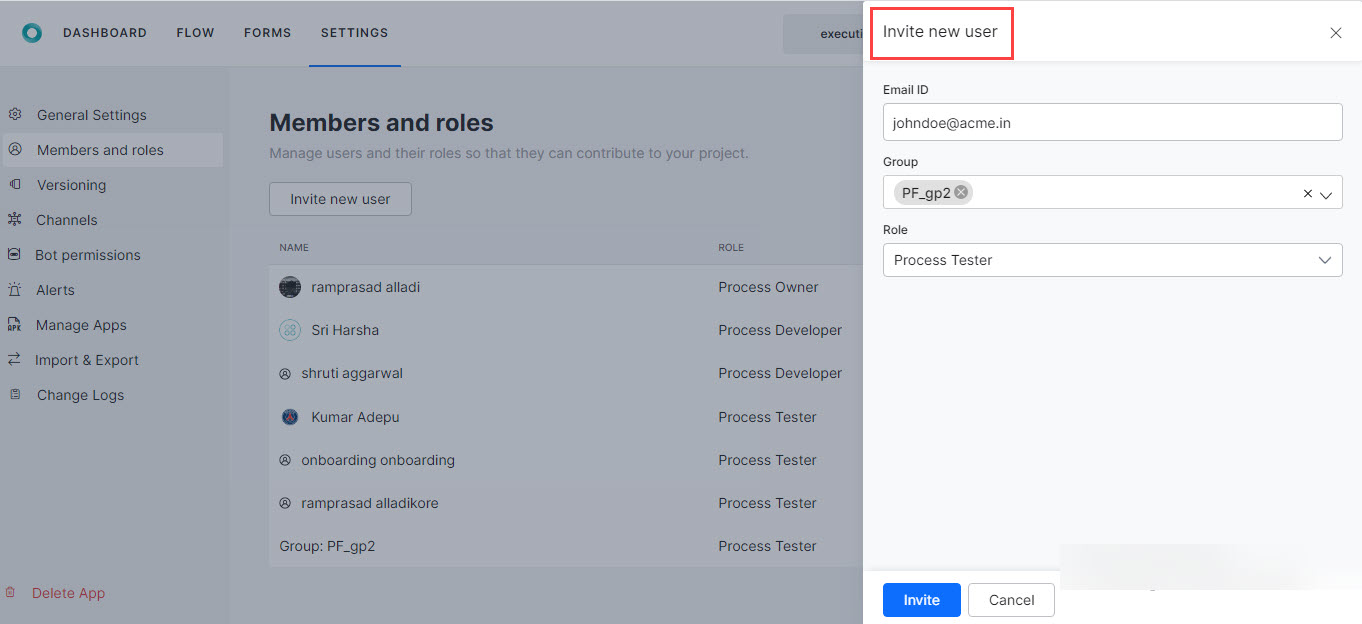
Task: Click the Email ID input field
Action: pos(1112,121)
